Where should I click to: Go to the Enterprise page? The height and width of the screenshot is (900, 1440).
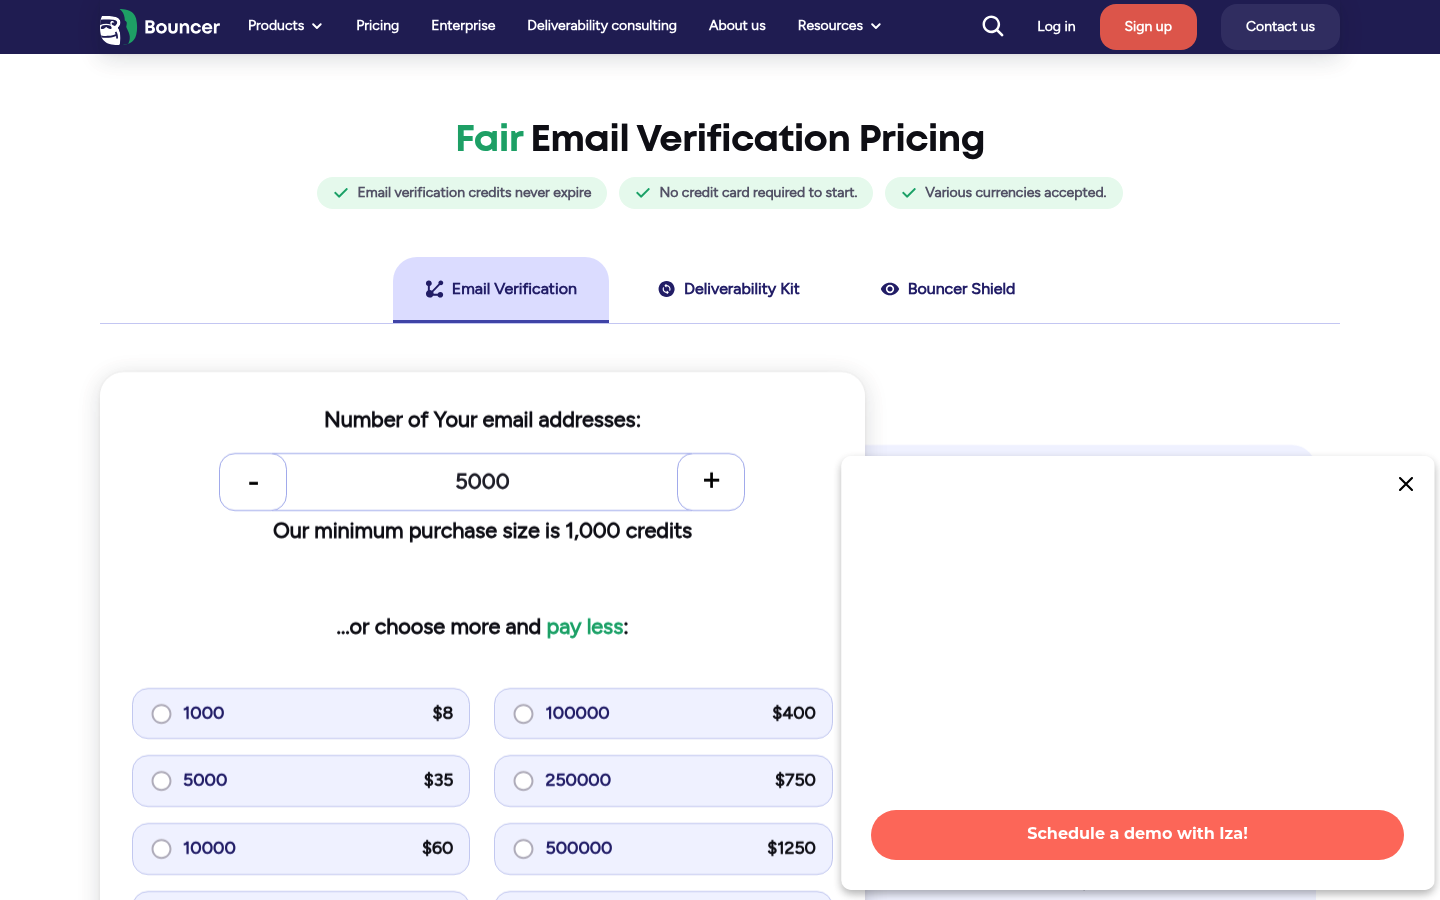[x=463, y=26]
